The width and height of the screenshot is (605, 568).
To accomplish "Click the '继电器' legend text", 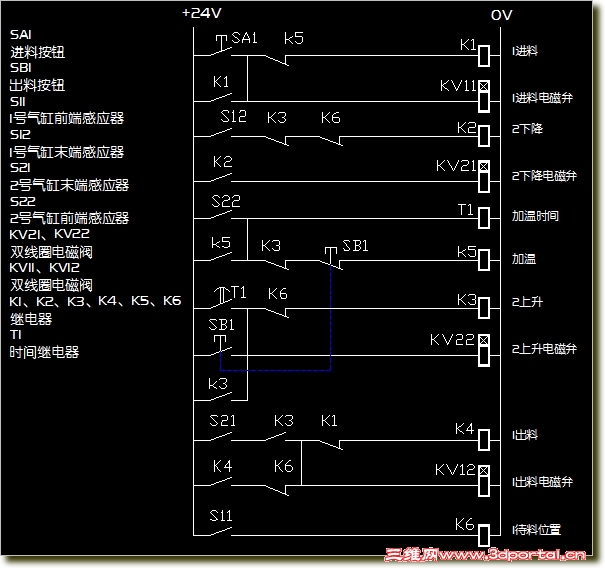I will click(31, 319).
